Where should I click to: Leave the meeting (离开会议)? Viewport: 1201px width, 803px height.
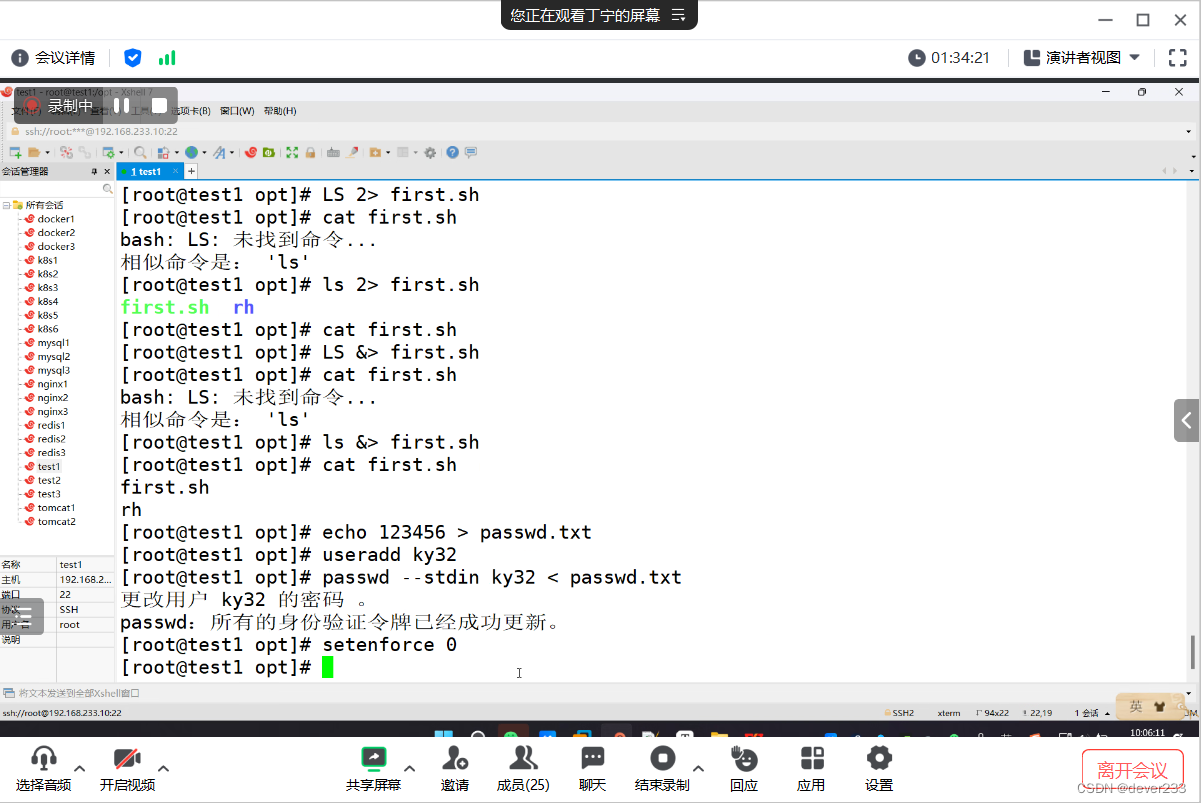(1132, 771)
